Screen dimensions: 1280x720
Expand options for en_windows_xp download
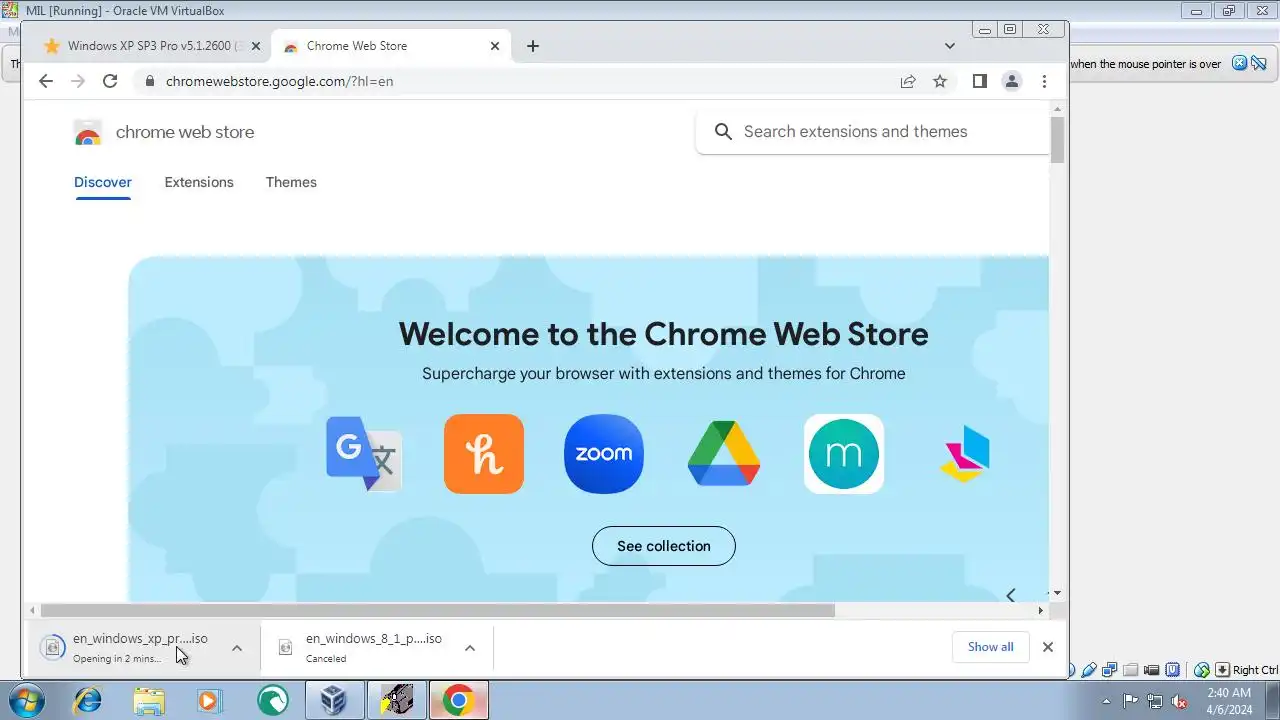[x=237, y=648]
